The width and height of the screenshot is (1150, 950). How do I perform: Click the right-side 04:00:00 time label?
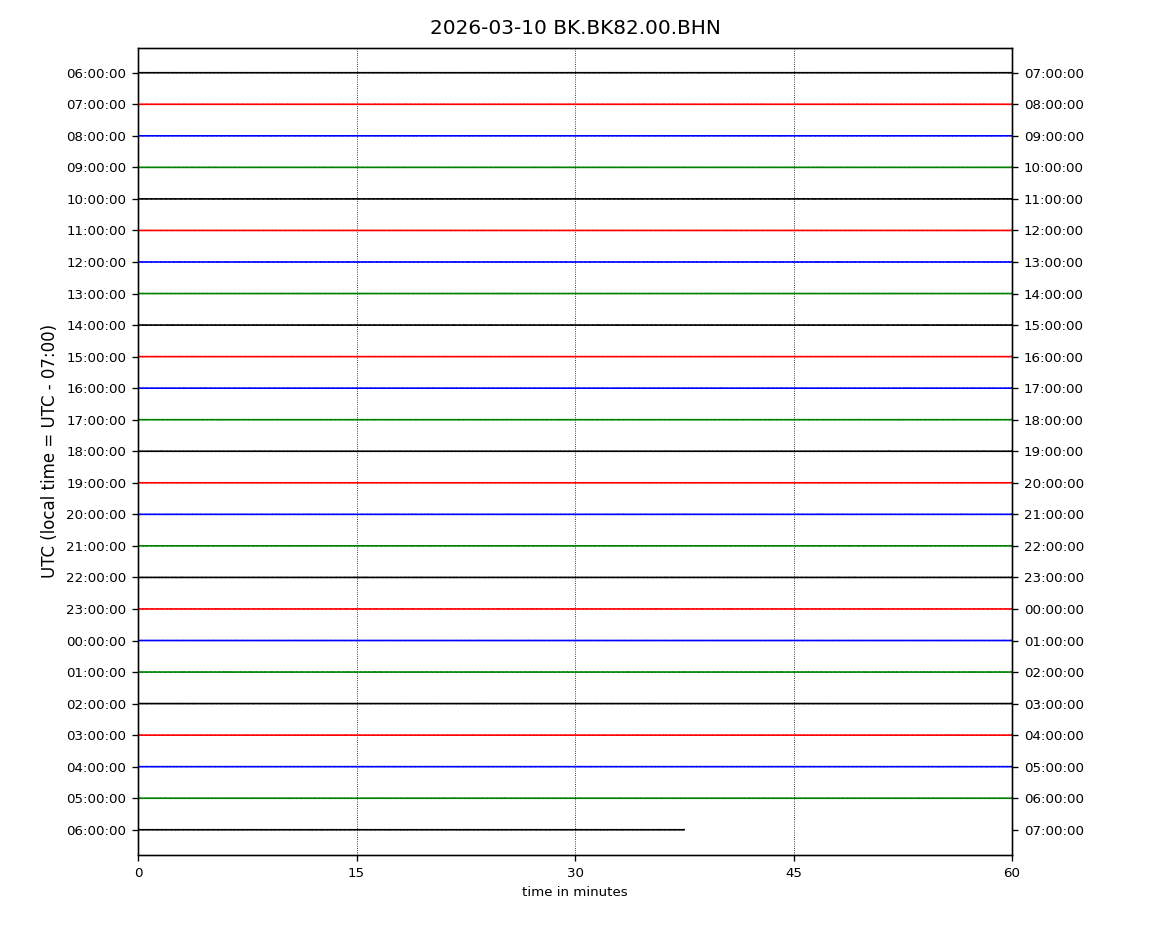1053,736
